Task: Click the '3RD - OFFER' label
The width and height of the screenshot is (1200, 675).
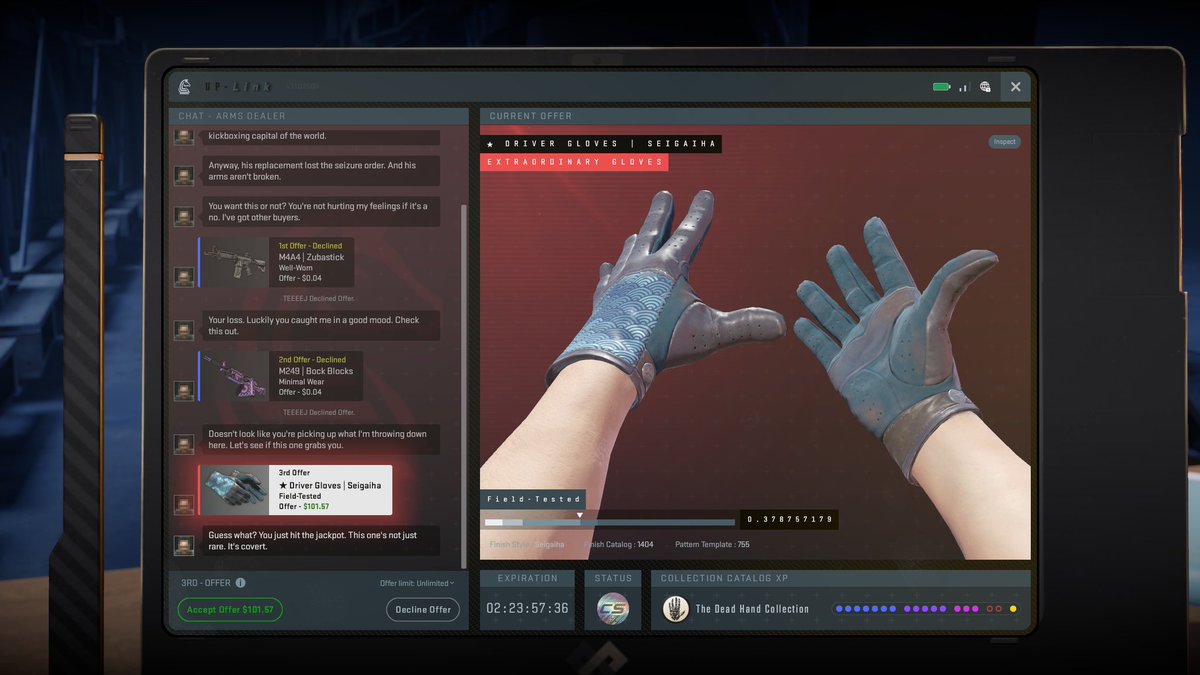Action: (x=206, y=583)
